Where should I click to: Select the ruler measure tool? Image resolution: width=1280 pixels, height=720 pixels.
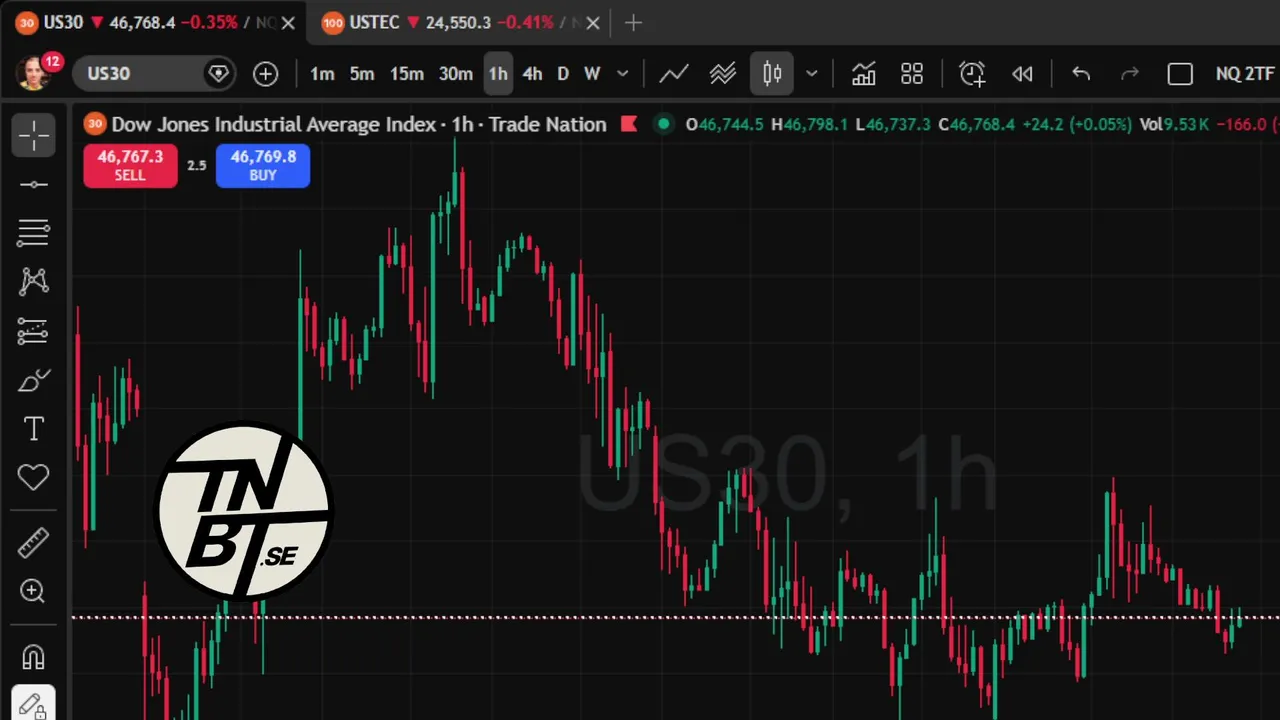[x=33, y=543]
